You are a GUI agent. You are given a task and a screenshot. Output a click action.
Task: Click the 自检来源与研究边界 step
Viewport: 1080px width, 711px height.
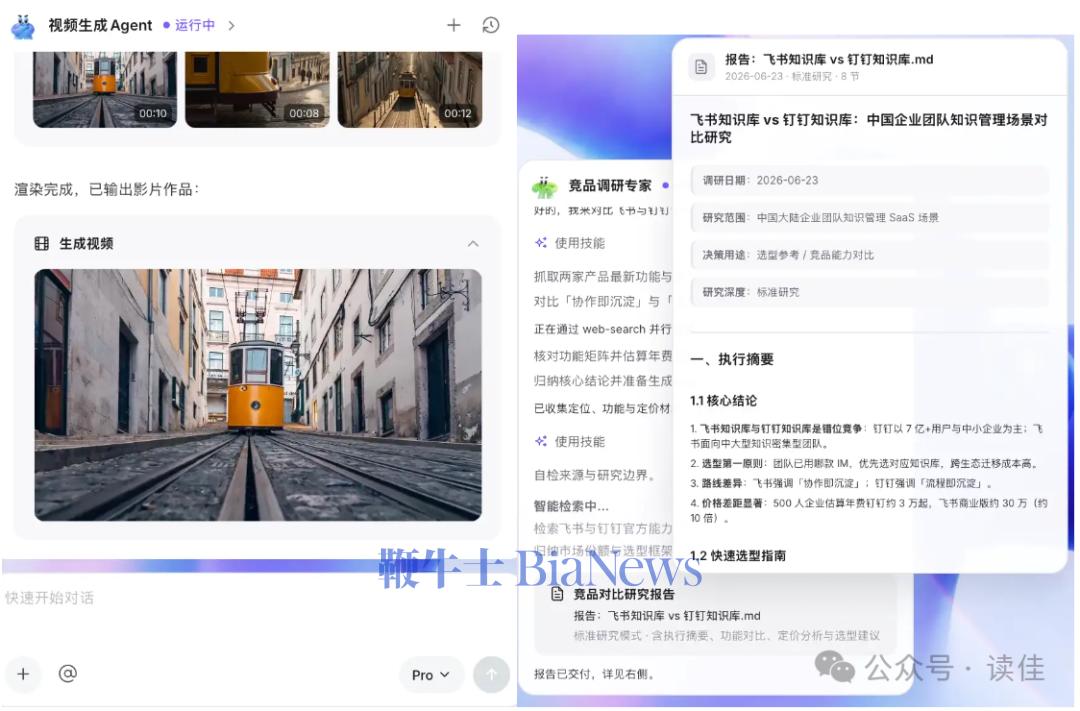[594, 475]
